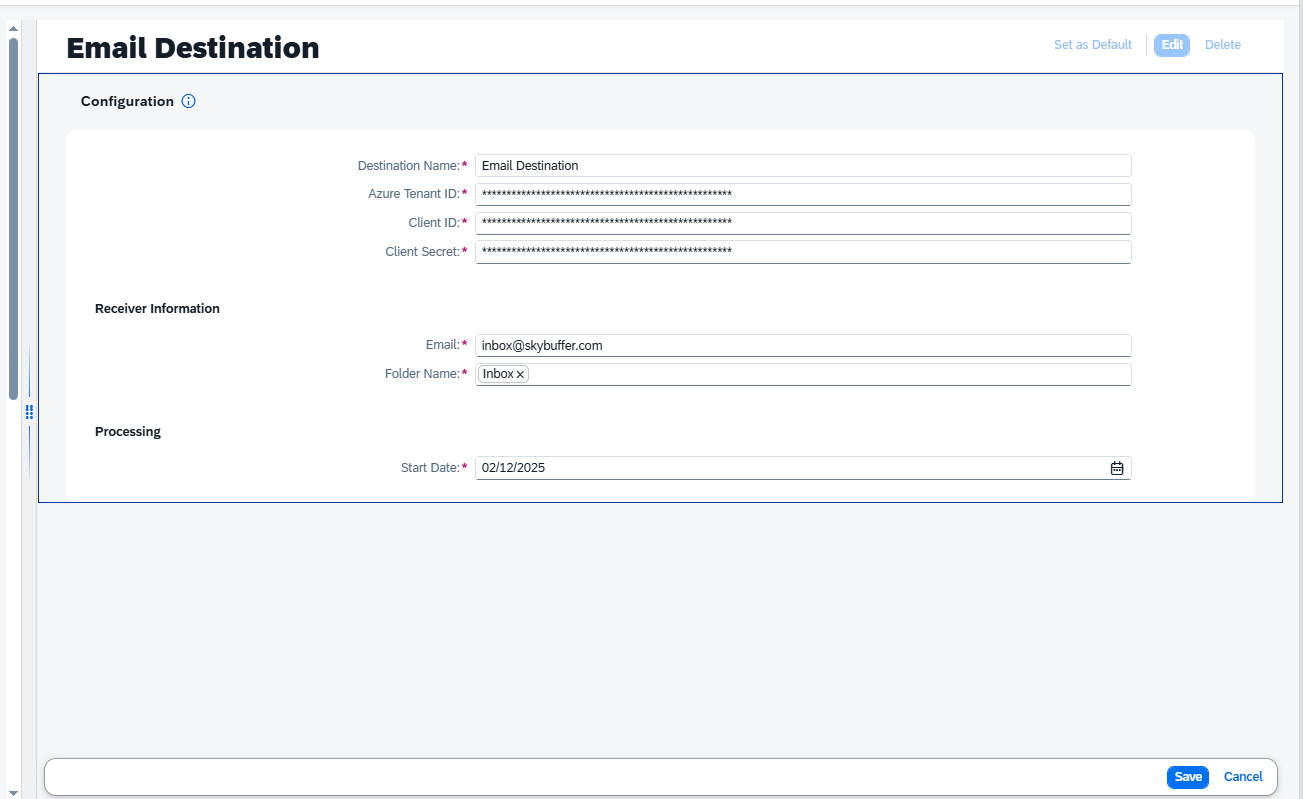Click the receiver Email field
Screen dimensions: 1303x799
click(802, 346)
